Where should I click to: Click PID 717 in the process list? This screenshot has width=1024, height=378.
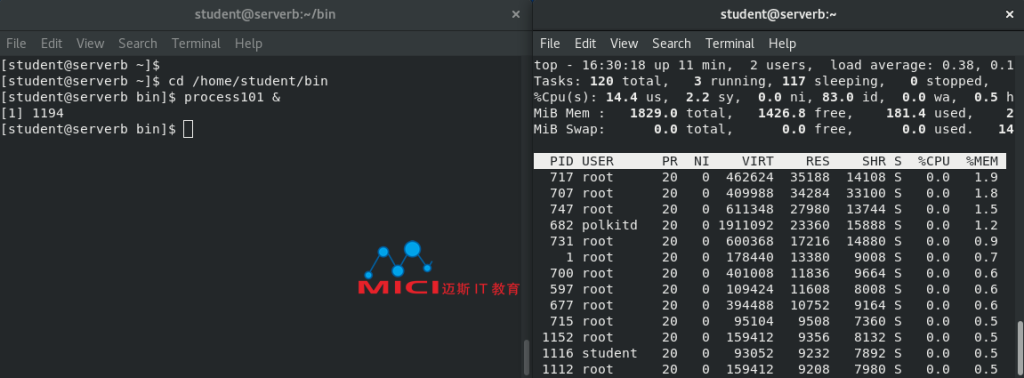(562, 178)
